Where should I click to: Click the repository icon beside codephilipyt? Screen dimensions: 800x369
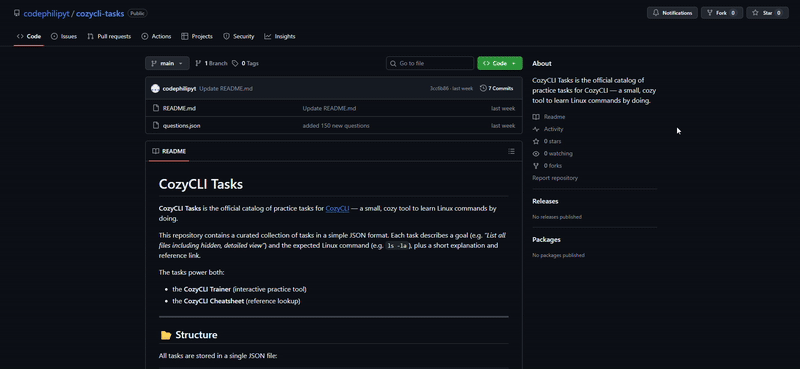click(x=17, y=13)
